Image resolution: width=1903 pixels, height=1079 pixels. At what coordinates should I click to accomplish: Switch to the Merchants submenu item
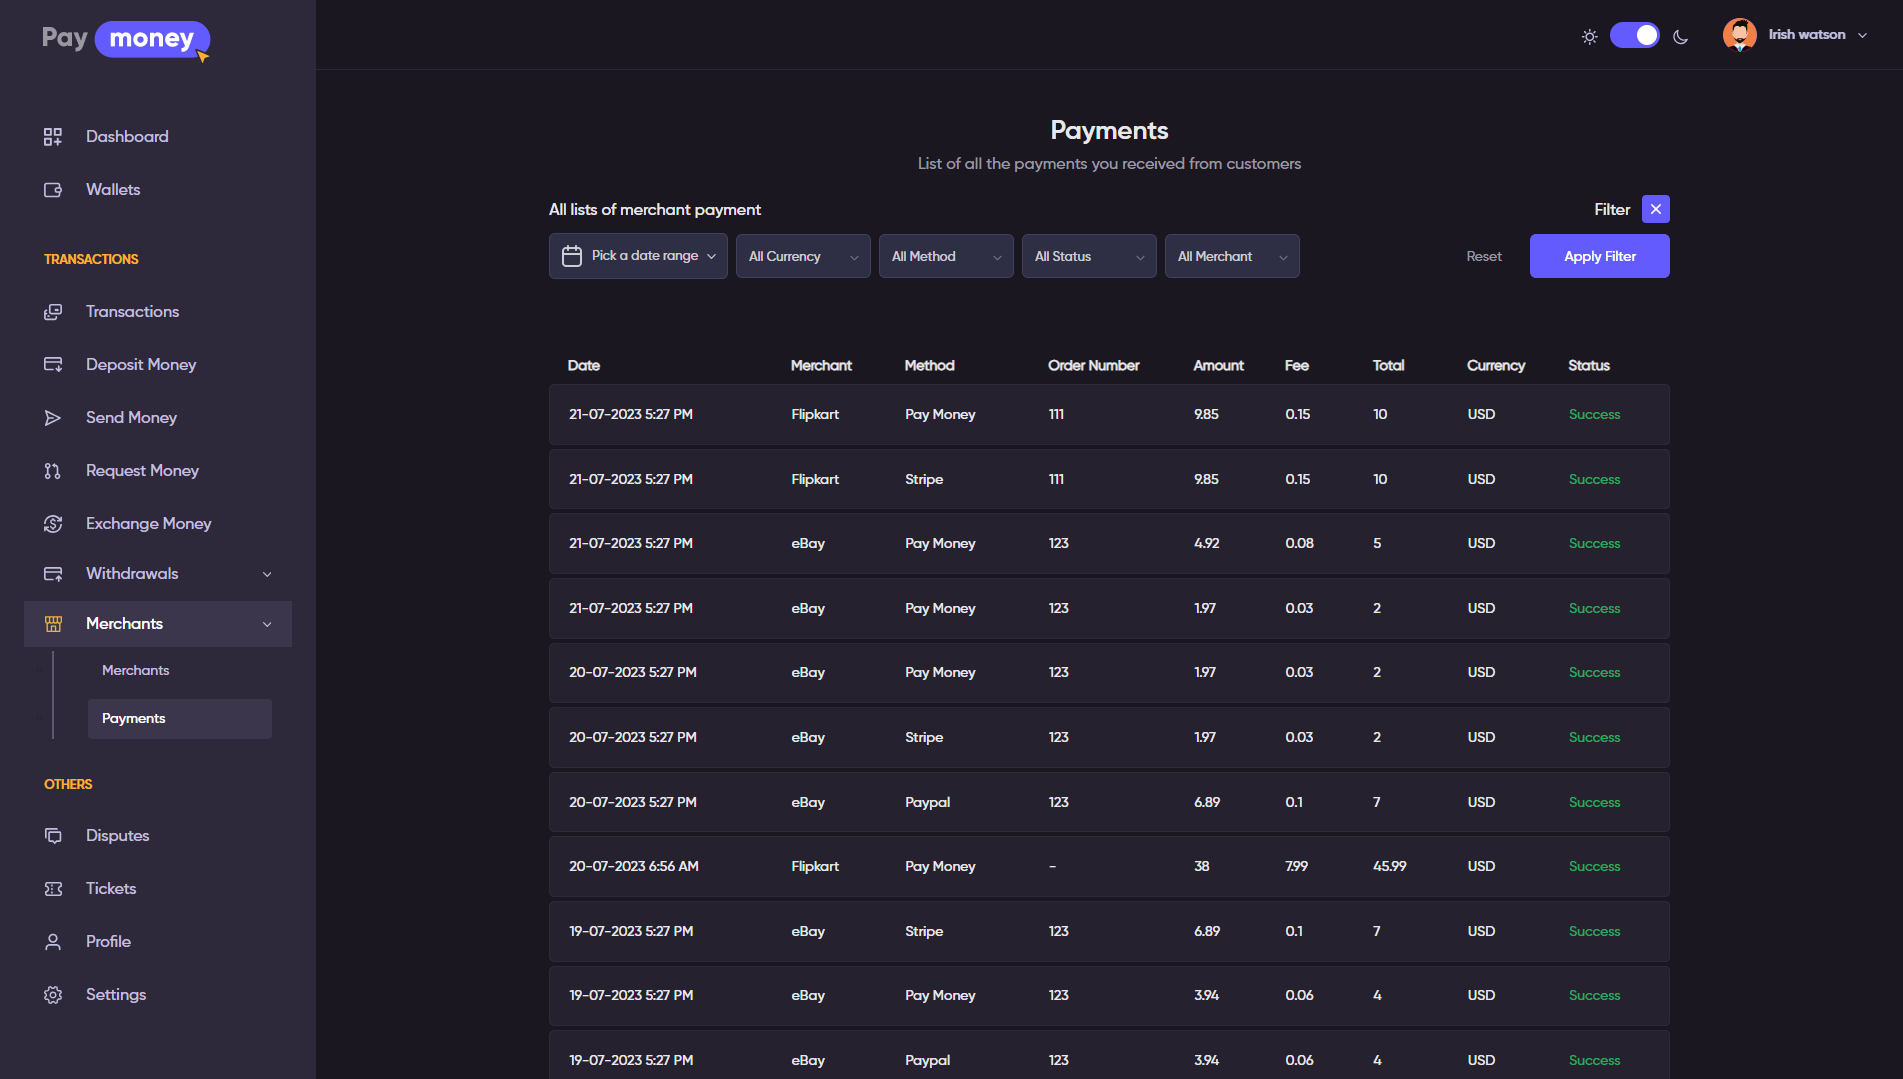(135, 670)
